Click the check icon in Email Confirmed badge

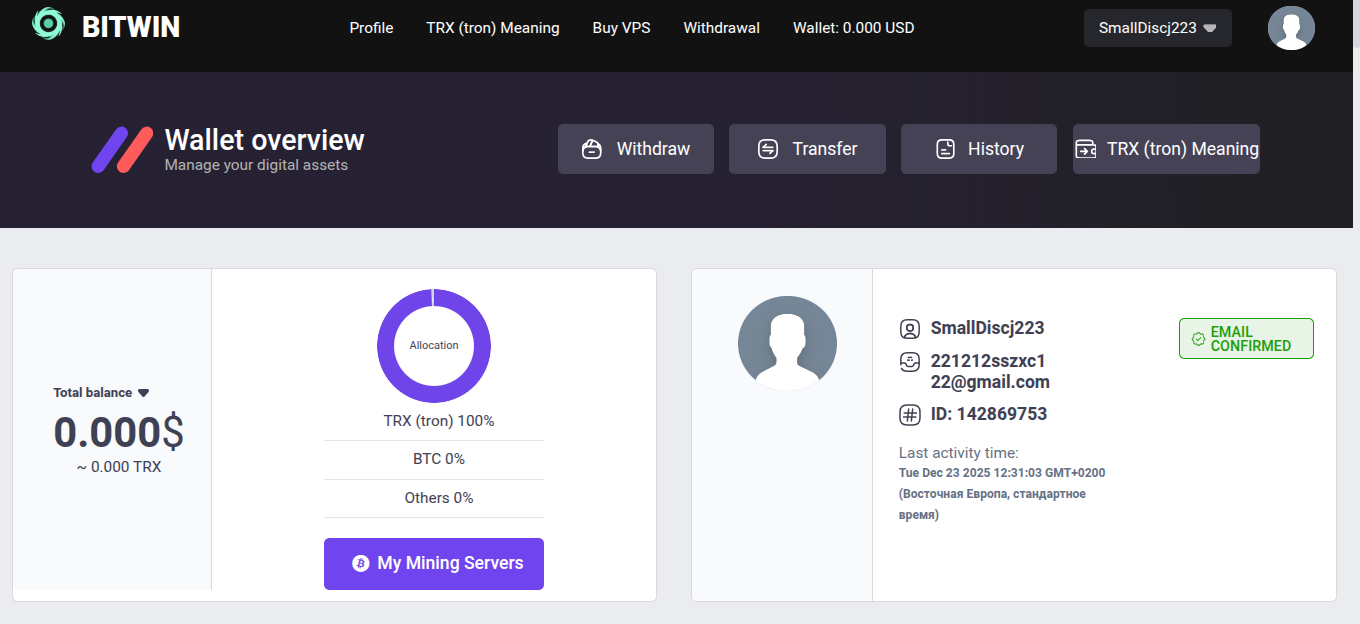point(1198,339)
